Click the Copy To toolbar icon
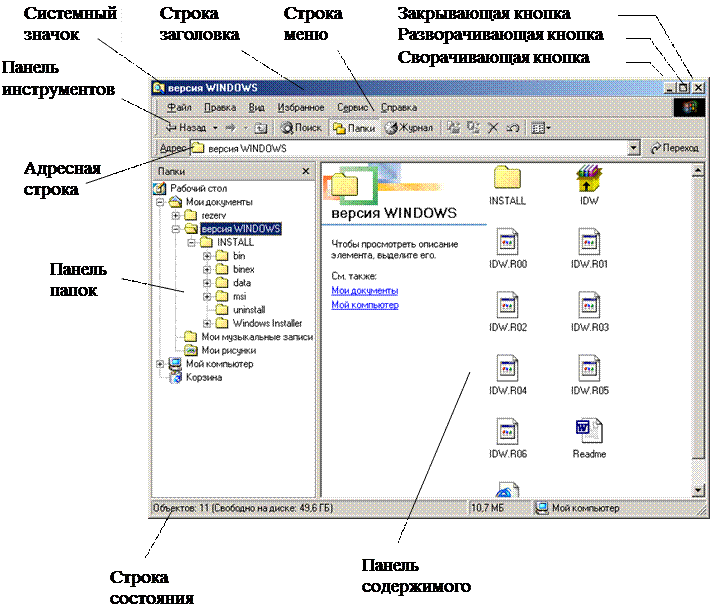The width and height of the screenshot is (710, 616). [x=474, y=128]
